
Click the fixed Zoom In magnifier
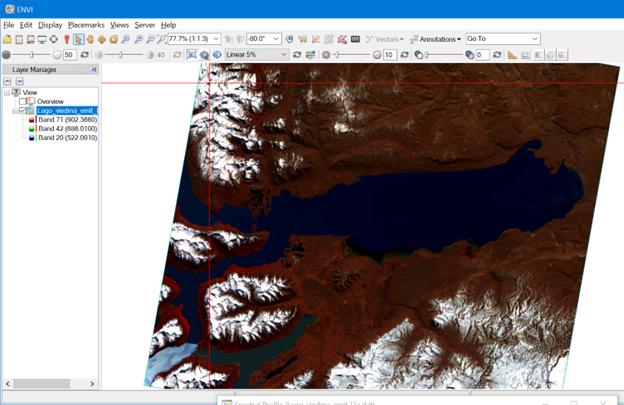pos(138,39)
